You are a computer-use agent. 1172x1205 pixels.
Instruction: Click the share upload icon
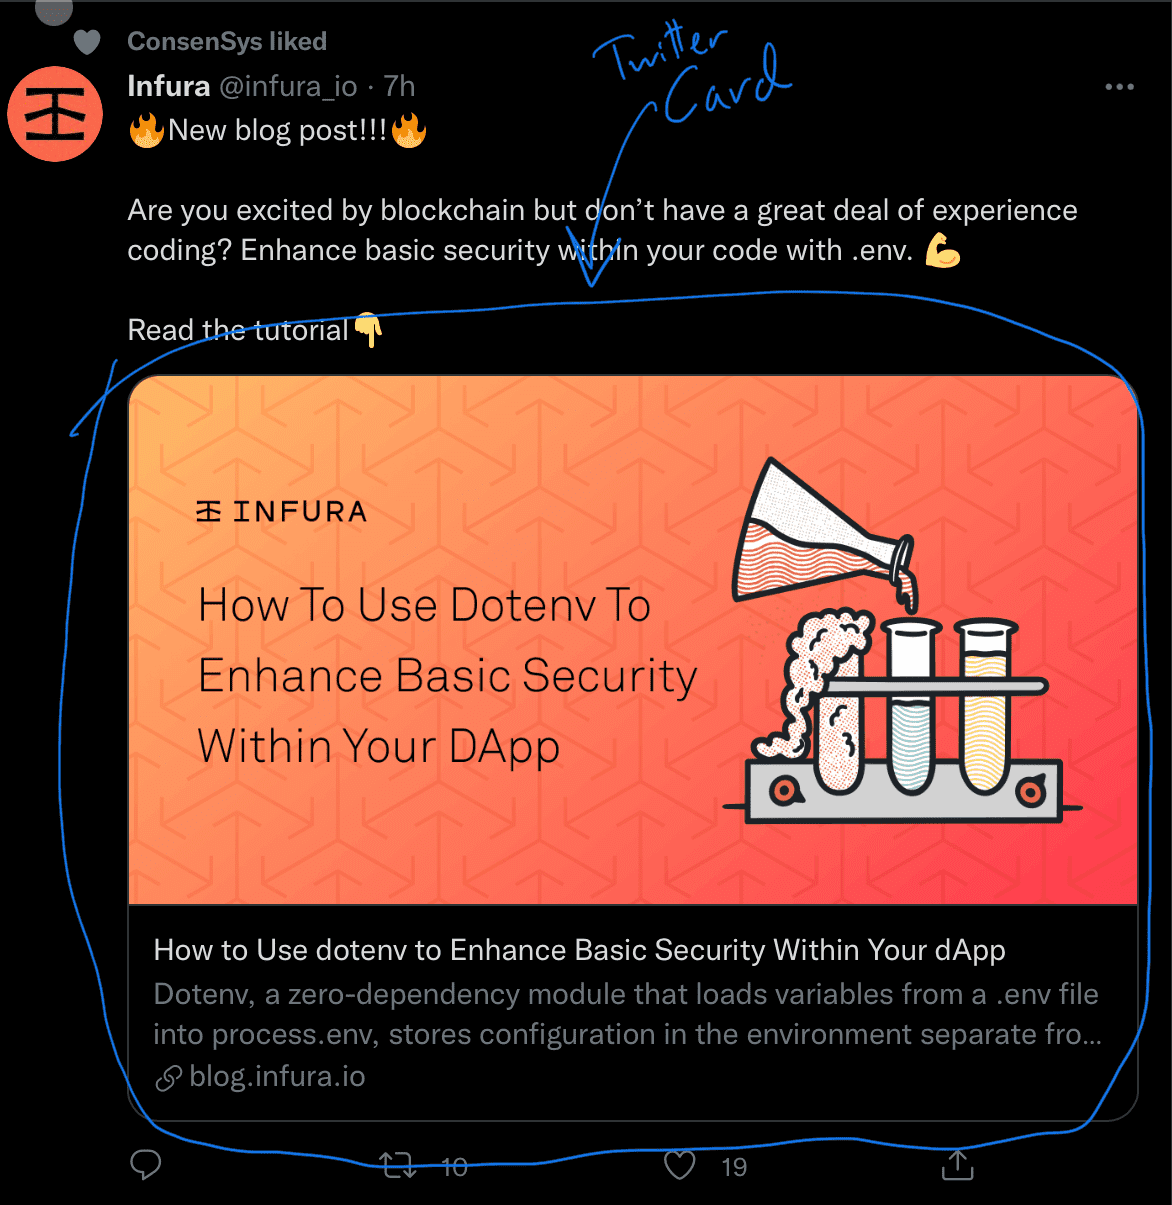coord(957,1164)
